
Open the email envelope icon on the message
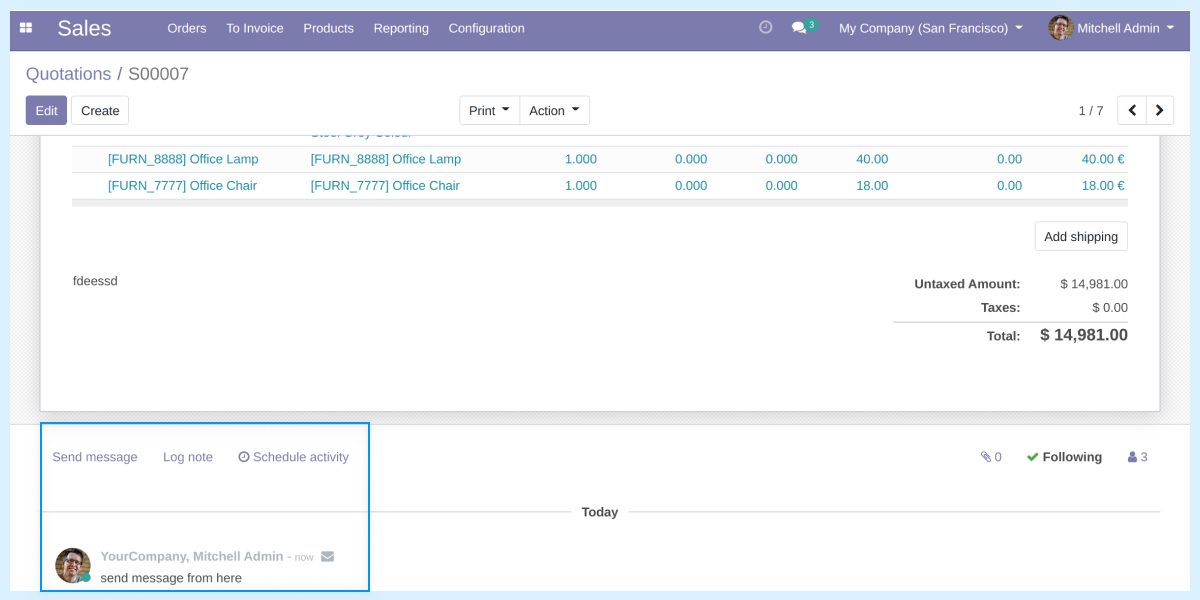click(x=328, y=556)
